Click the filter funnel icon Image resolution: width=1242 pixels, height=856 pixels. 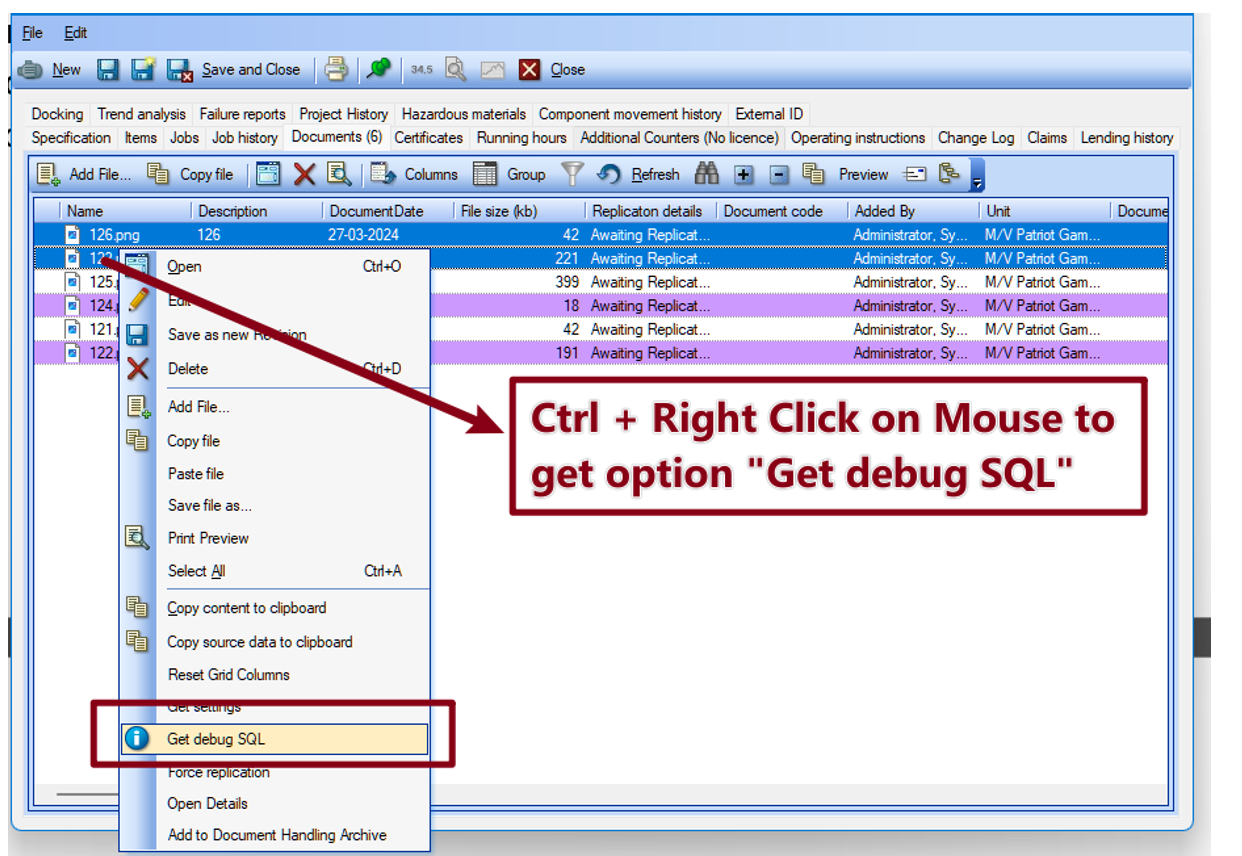click(571, 174)
